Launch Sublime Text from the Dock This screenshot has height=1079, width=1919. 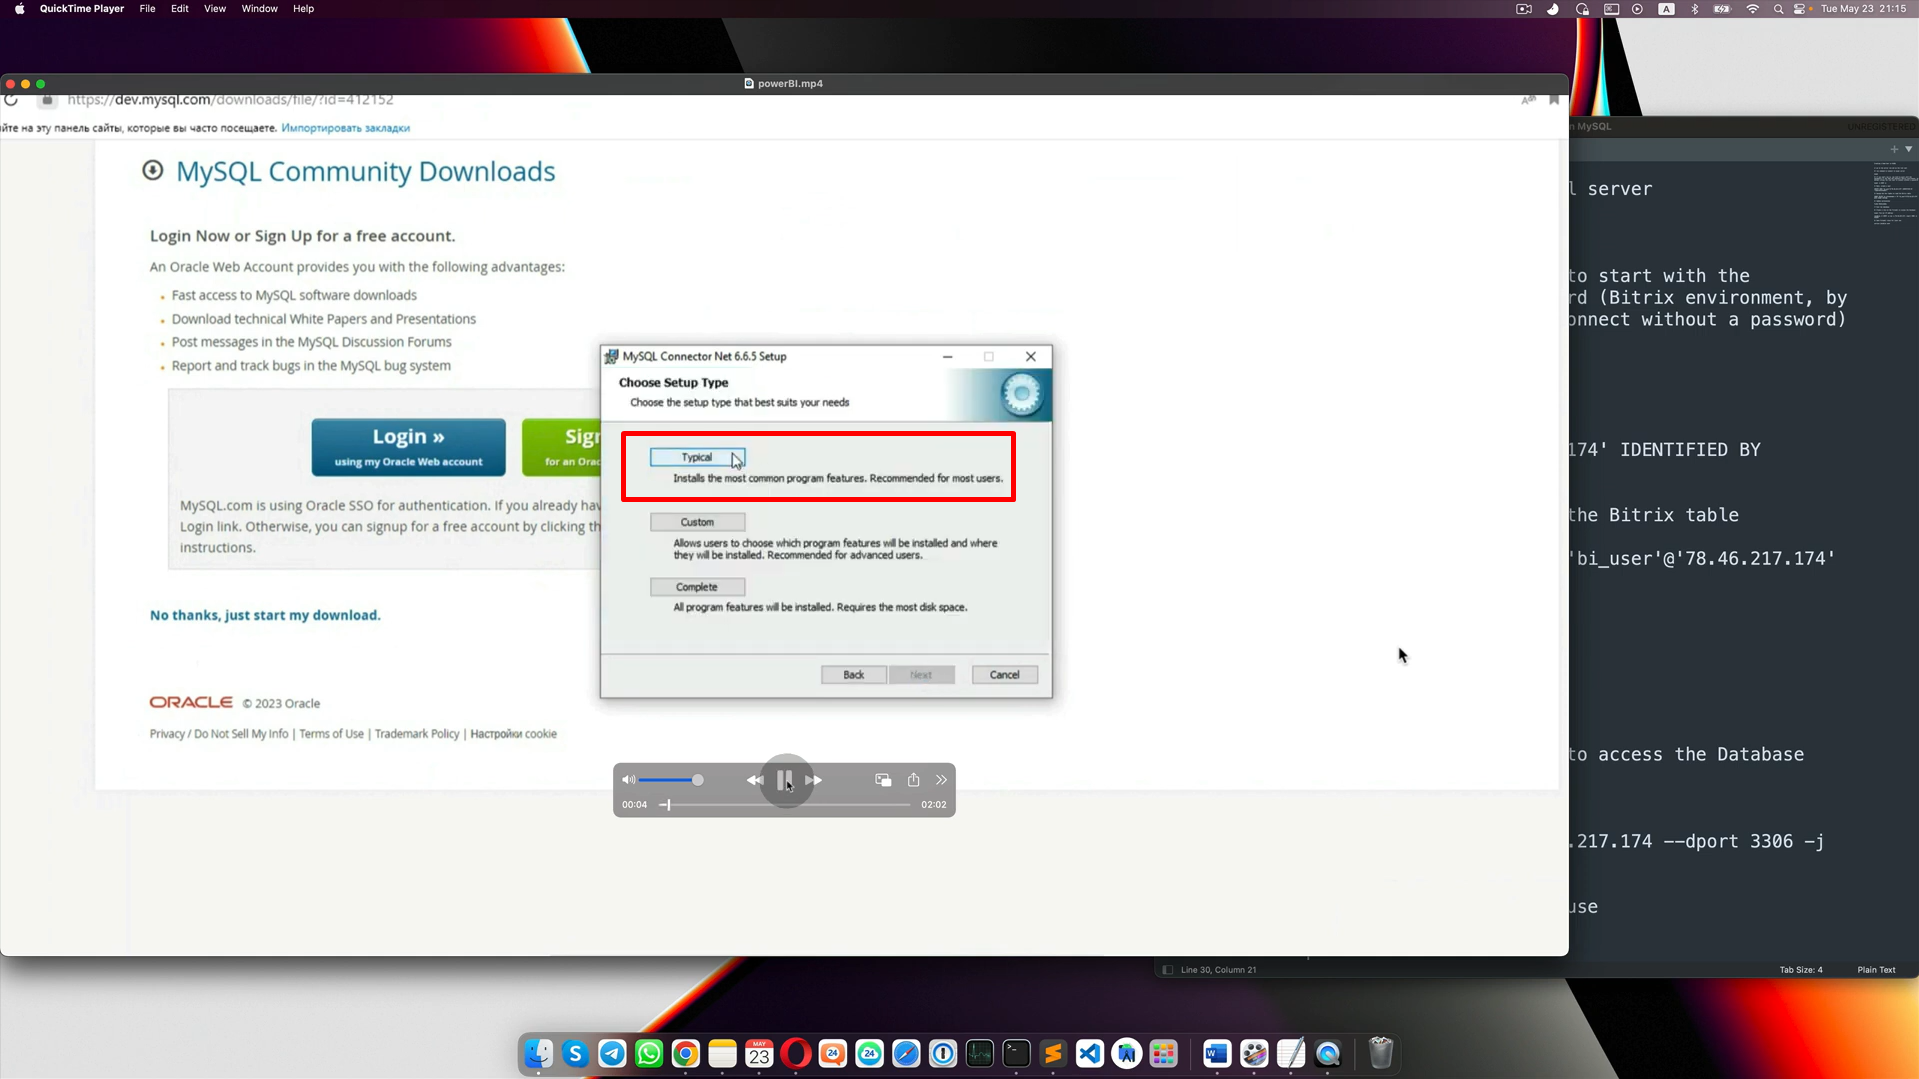coord(1051,1054)
